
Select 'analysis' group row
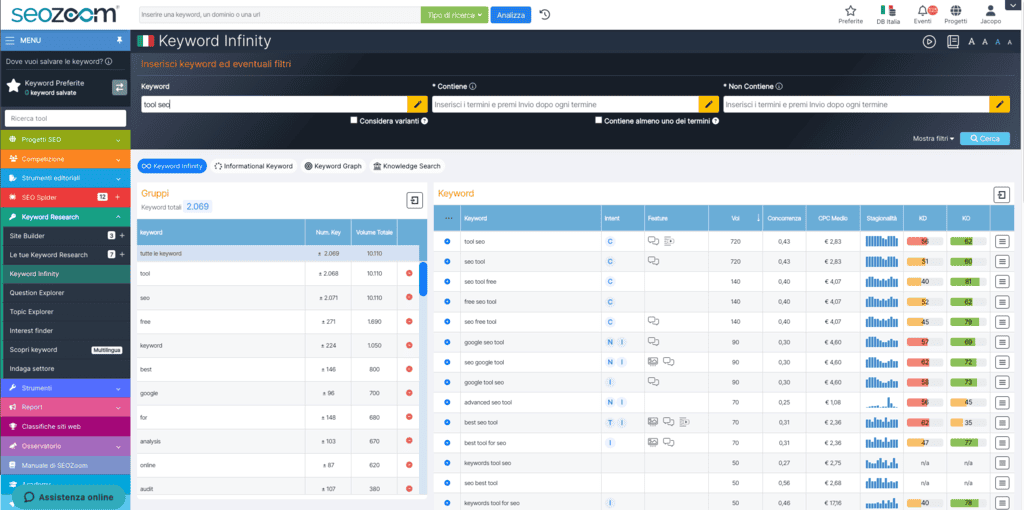tap(278, 441)
